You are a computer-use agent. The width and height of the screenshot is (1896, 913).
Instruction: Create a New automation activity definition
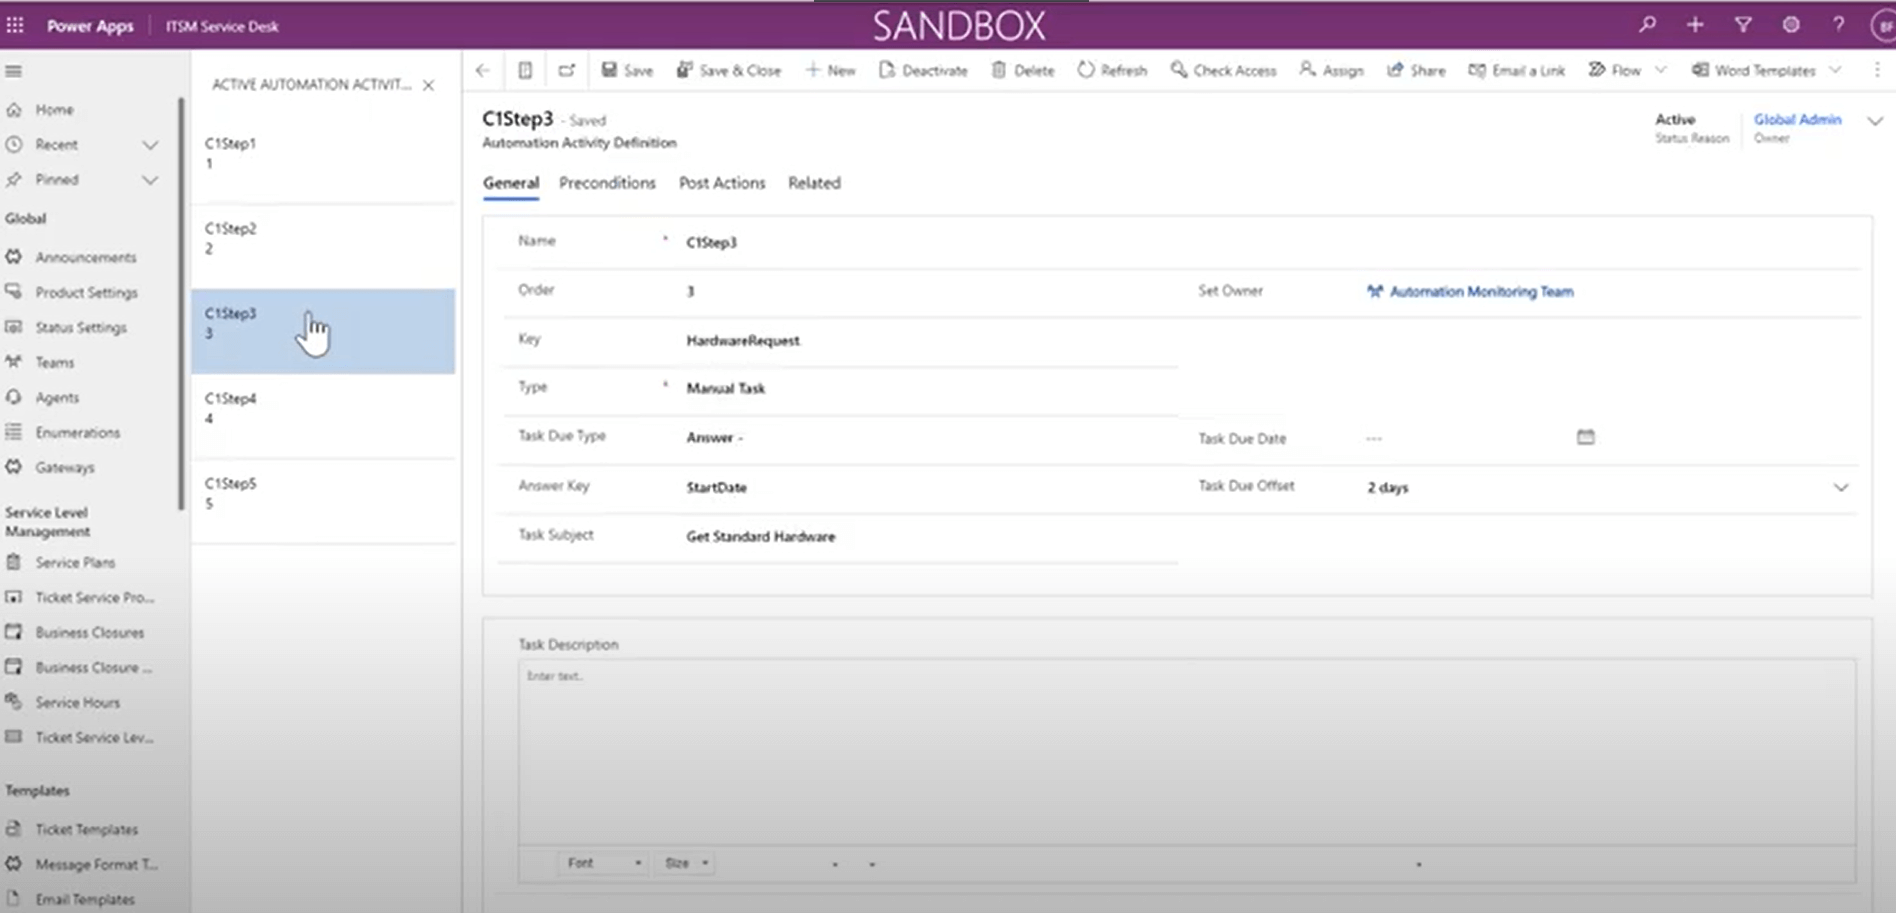point(831,70)
